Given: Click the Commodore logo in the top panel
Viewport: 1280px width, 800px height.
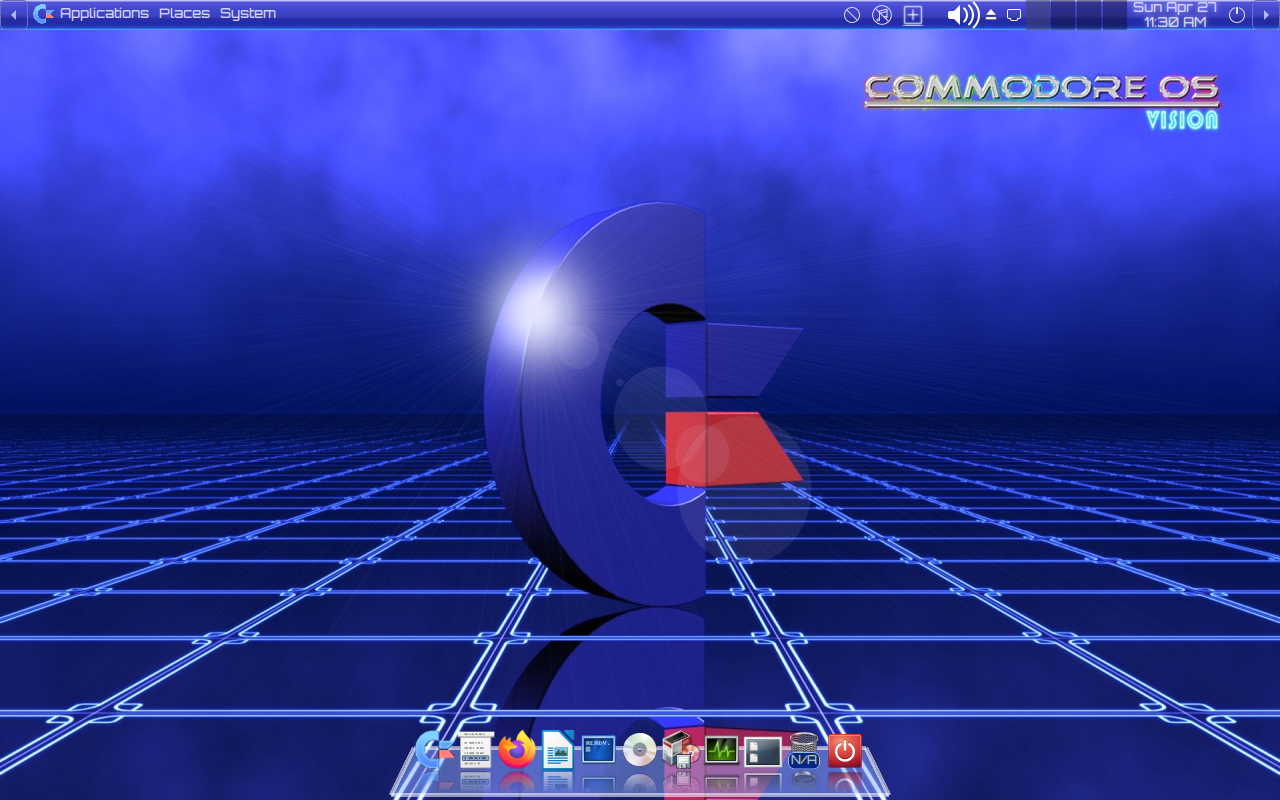Looking at the screenshot, I should pos(43,14).
